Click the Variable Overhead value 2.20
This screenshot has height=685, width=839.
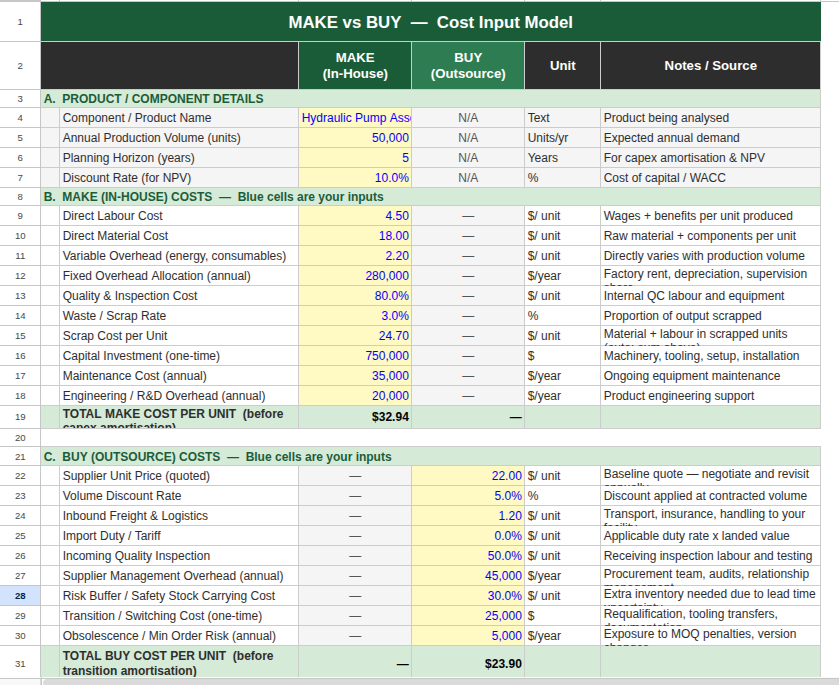coord(355,256)
